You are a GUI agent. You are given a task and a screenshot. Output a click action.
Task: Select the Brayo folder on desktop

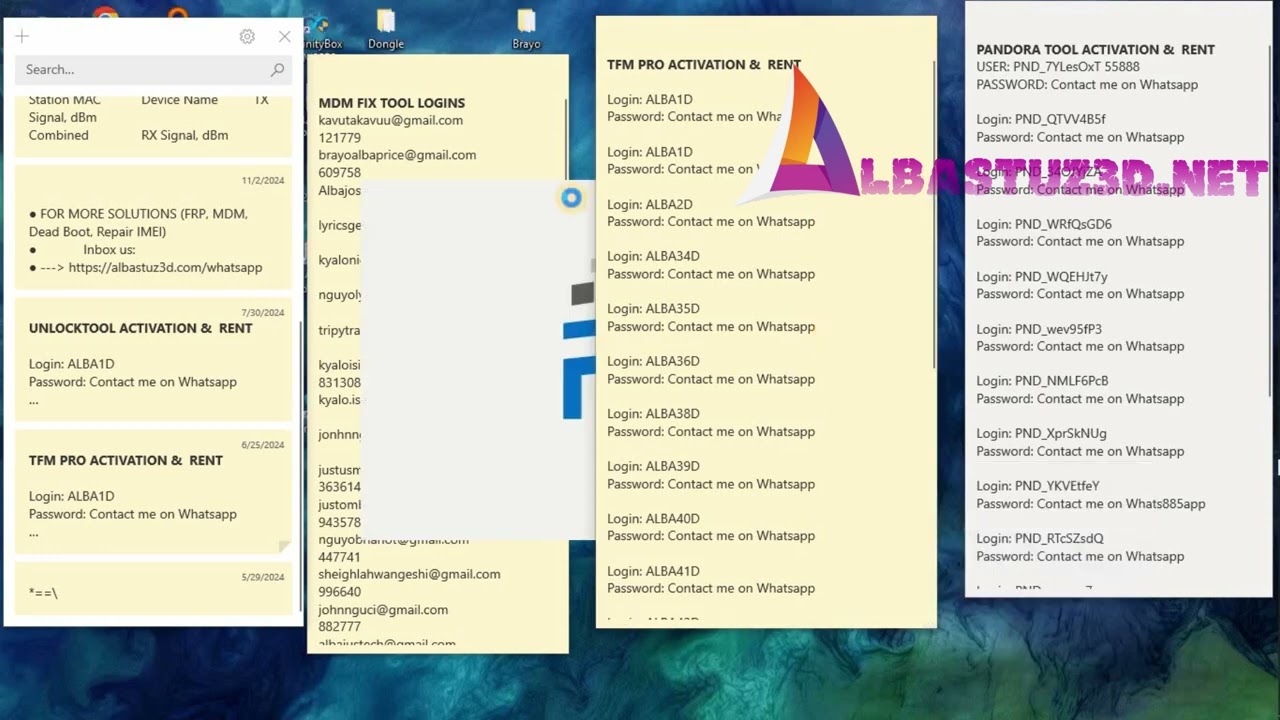pos(526,30)
